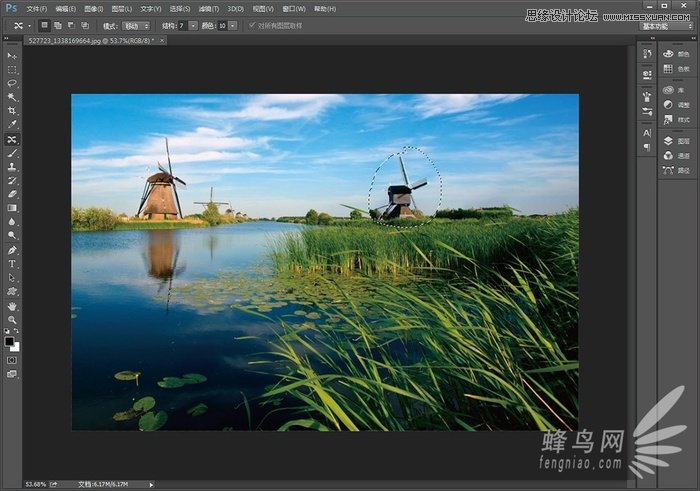Select the Clone Stamp tool
The image size is (700, 491).
click(12, 166)
